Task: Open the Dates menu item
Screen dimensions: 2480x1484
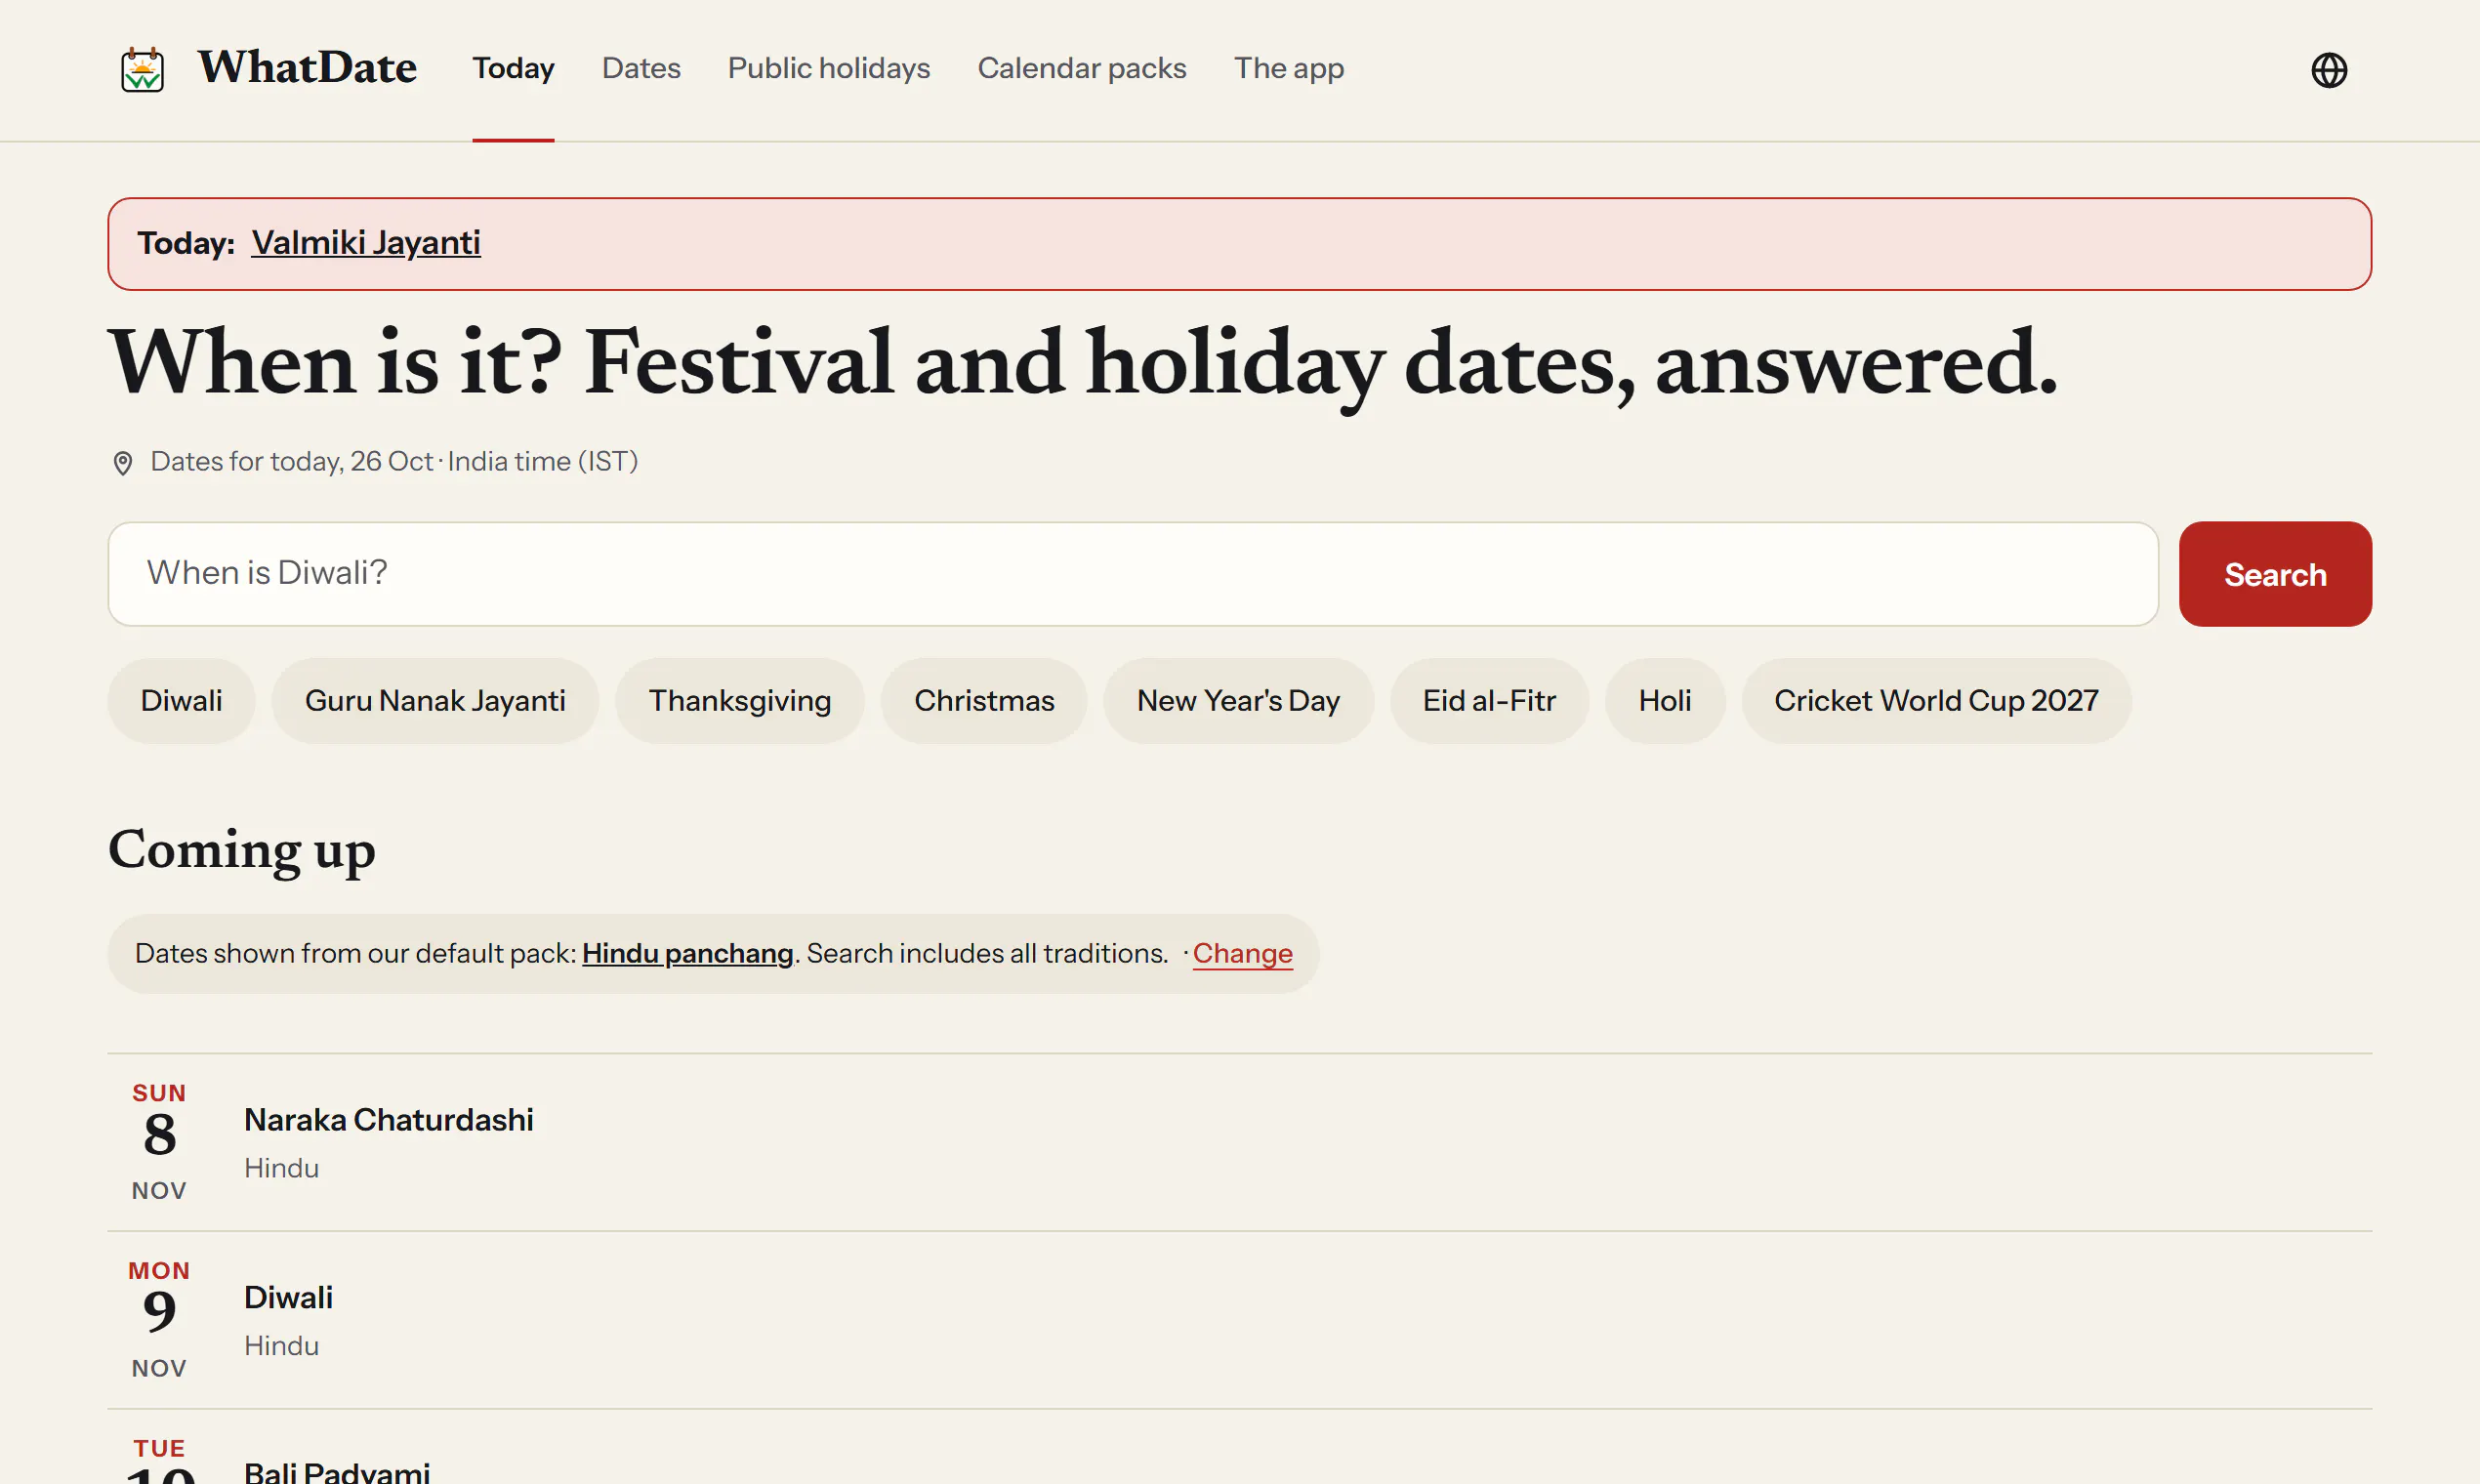Action: click(641, 69)
